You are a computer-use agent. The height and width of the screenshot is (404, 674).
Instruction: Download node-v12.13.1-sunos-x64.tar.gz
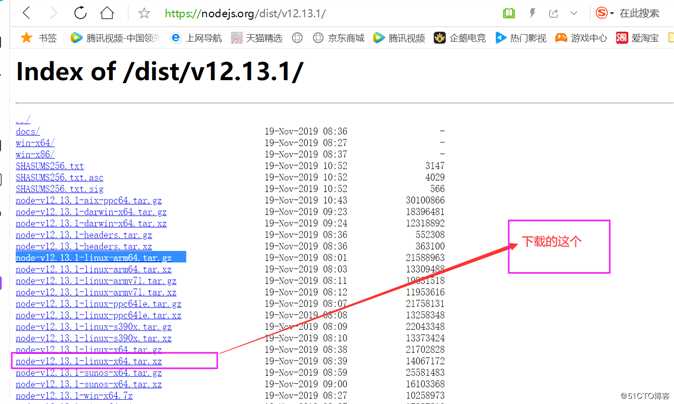click(x=89, y=373)
